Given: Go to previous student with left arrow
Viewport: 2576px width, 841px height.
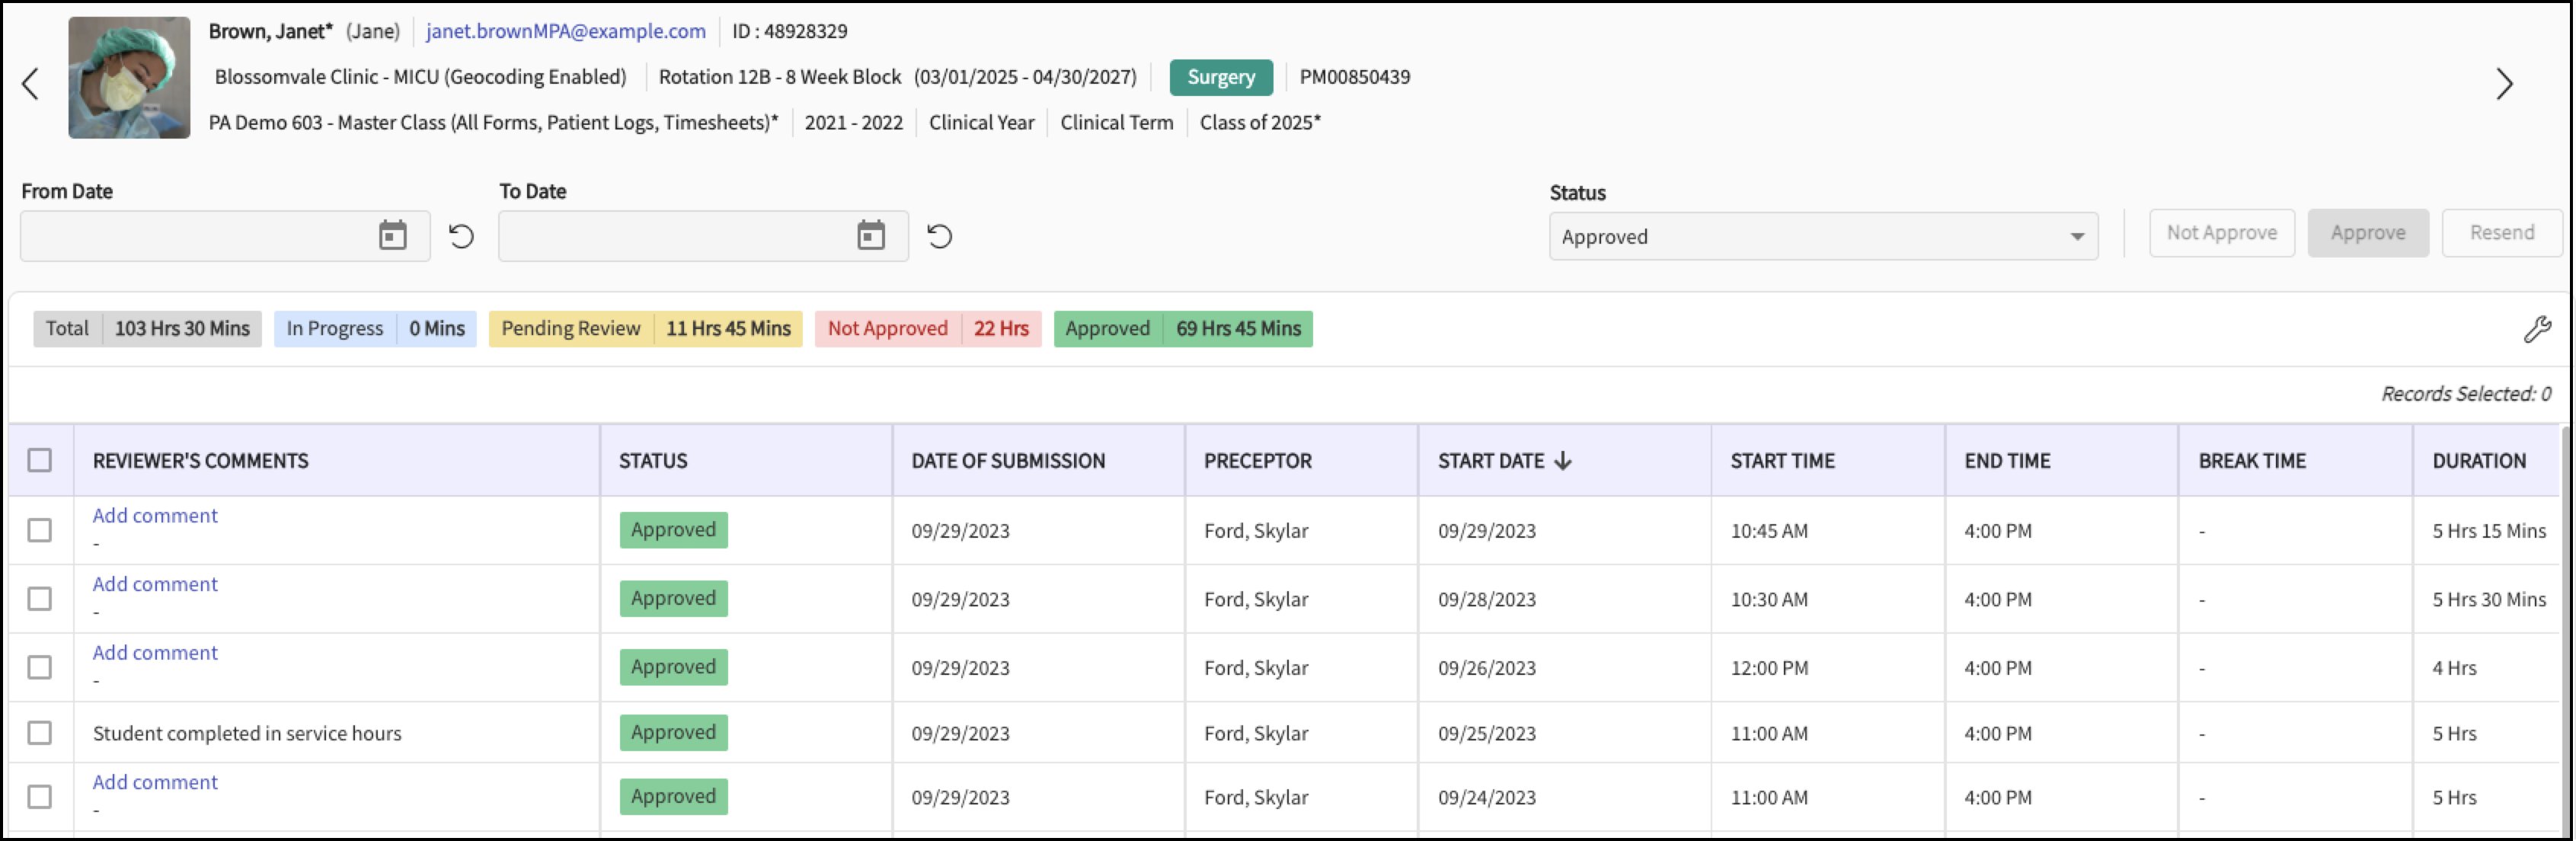Looking at the screenshot, I should pos(31,84).
